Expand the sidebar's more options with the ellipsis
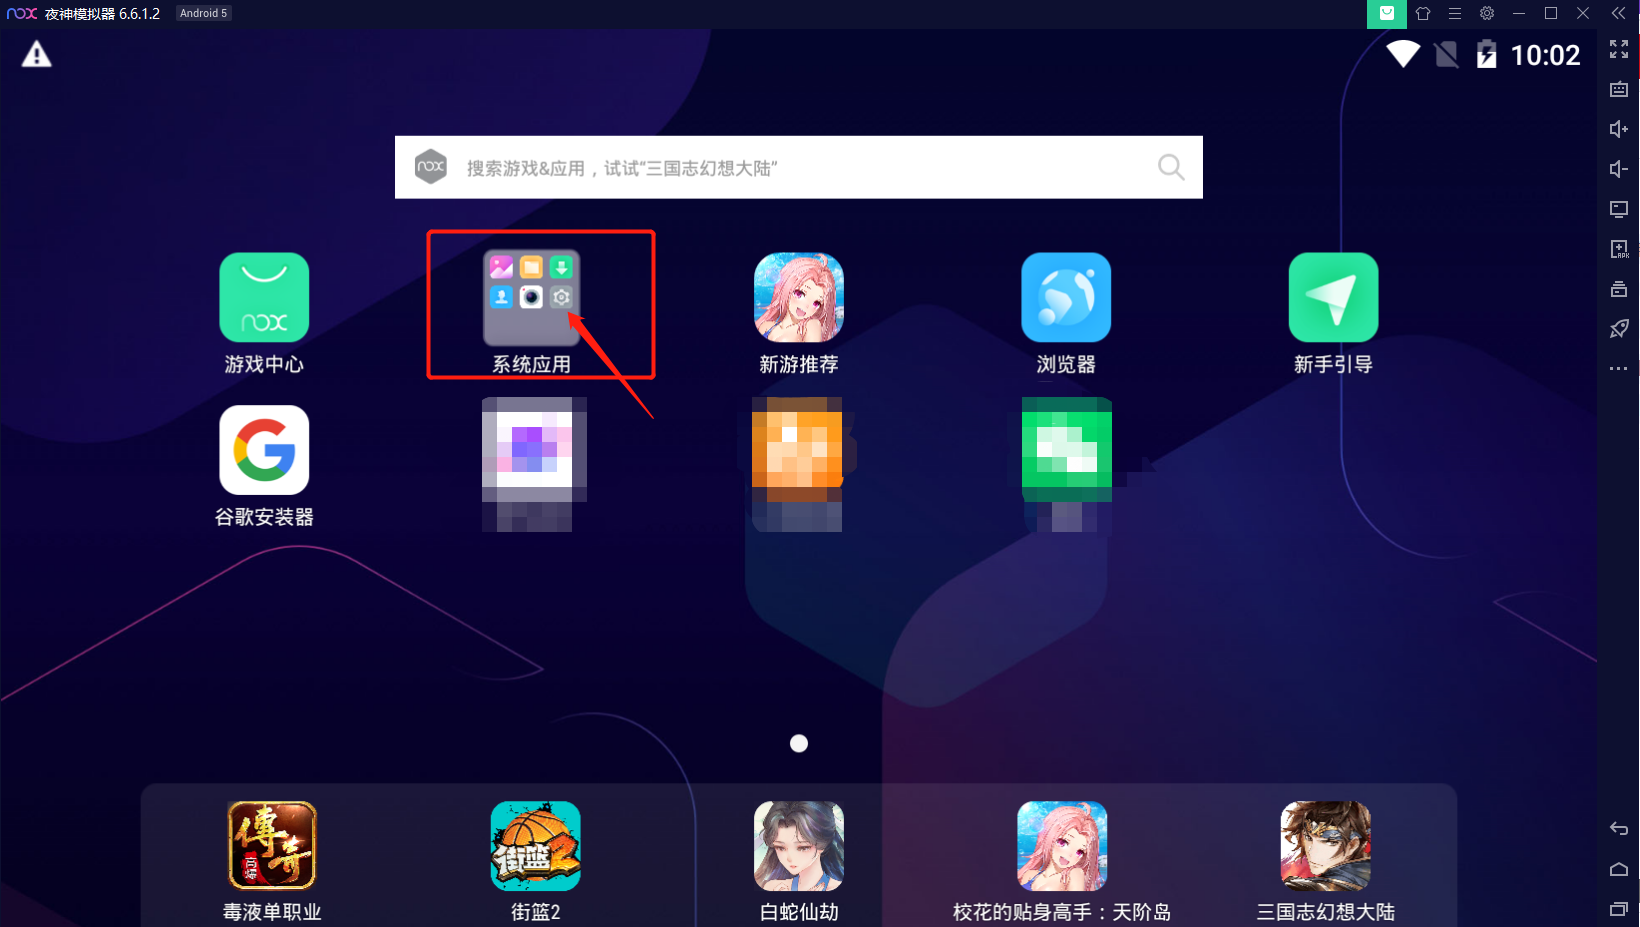The width and height of the screenshot is (1640, 927). [1620, 368]
